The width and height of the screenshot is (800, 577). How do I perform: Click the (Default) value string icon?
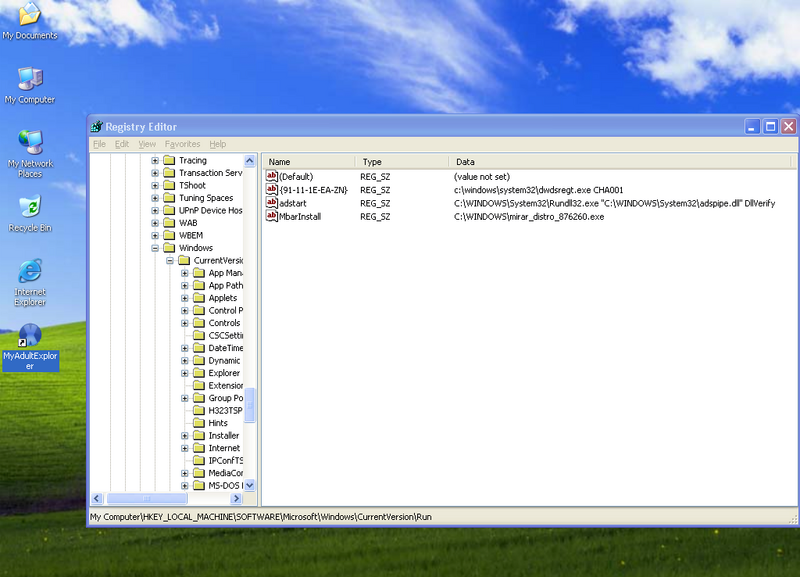(271, 177)
